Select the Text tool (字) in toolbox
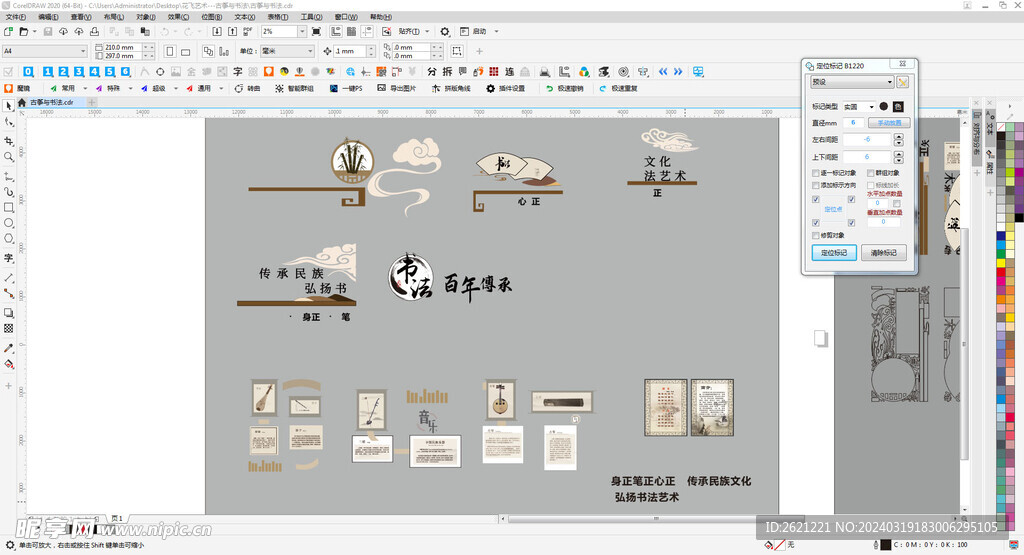Image resolution: width=1024 pixels, height=555 pixels. click(9, 258)
